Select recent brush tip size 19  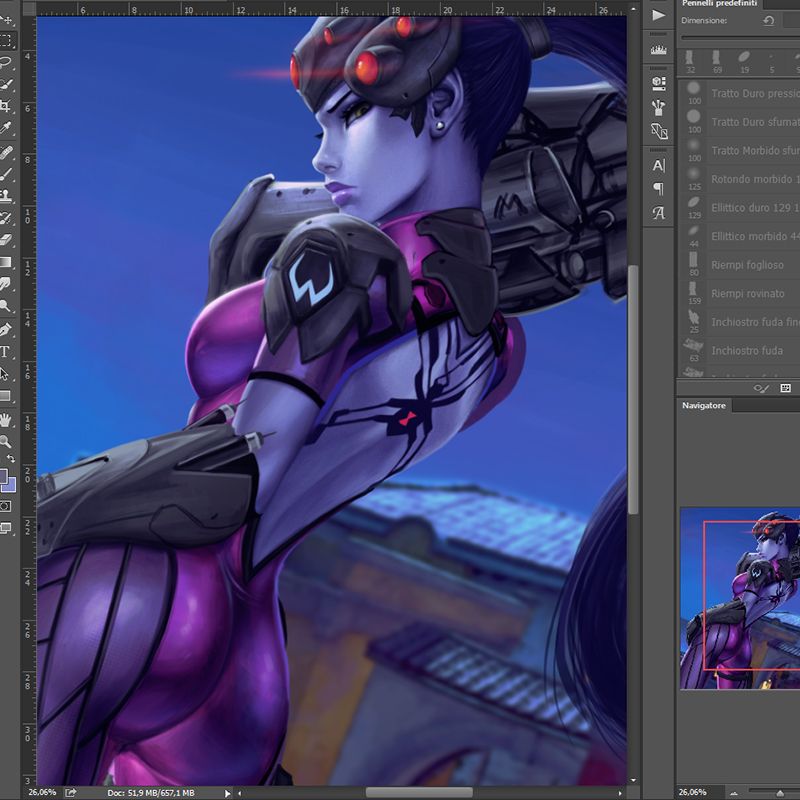(744, 62)
